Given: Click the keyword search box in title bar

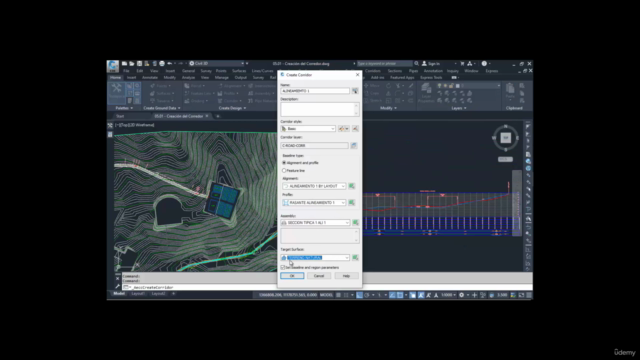Looking at the screenshot, I should coord(384,64).
